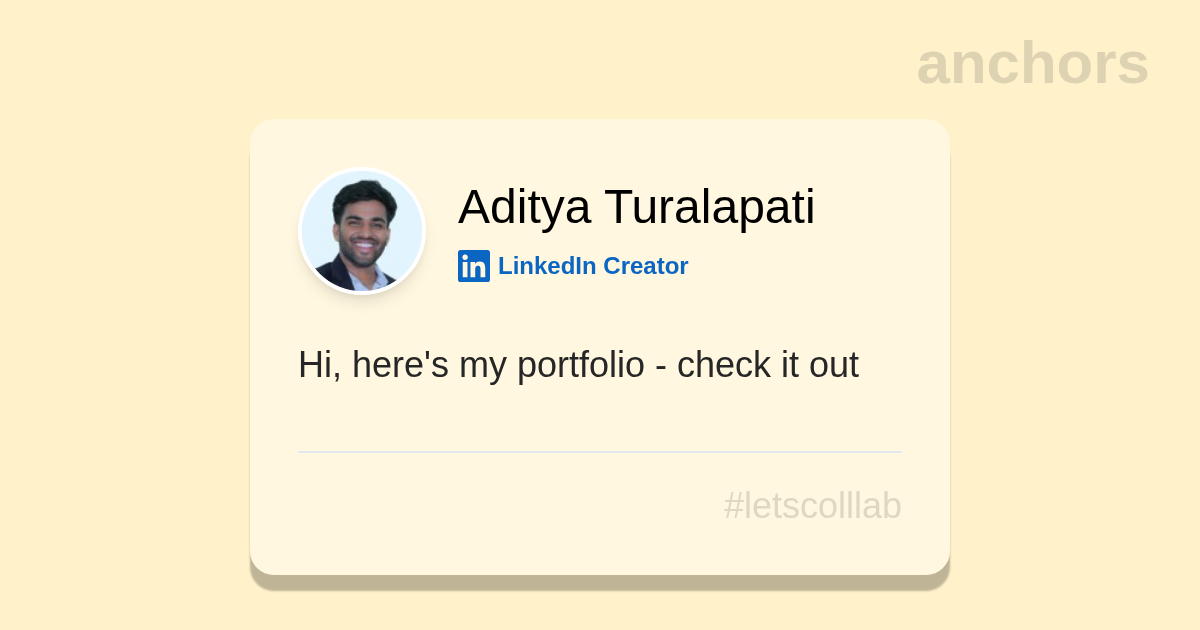The image size is (1200, 630).
Task: Click the word "here's" in the description
Action: click(x=400, y=365)
